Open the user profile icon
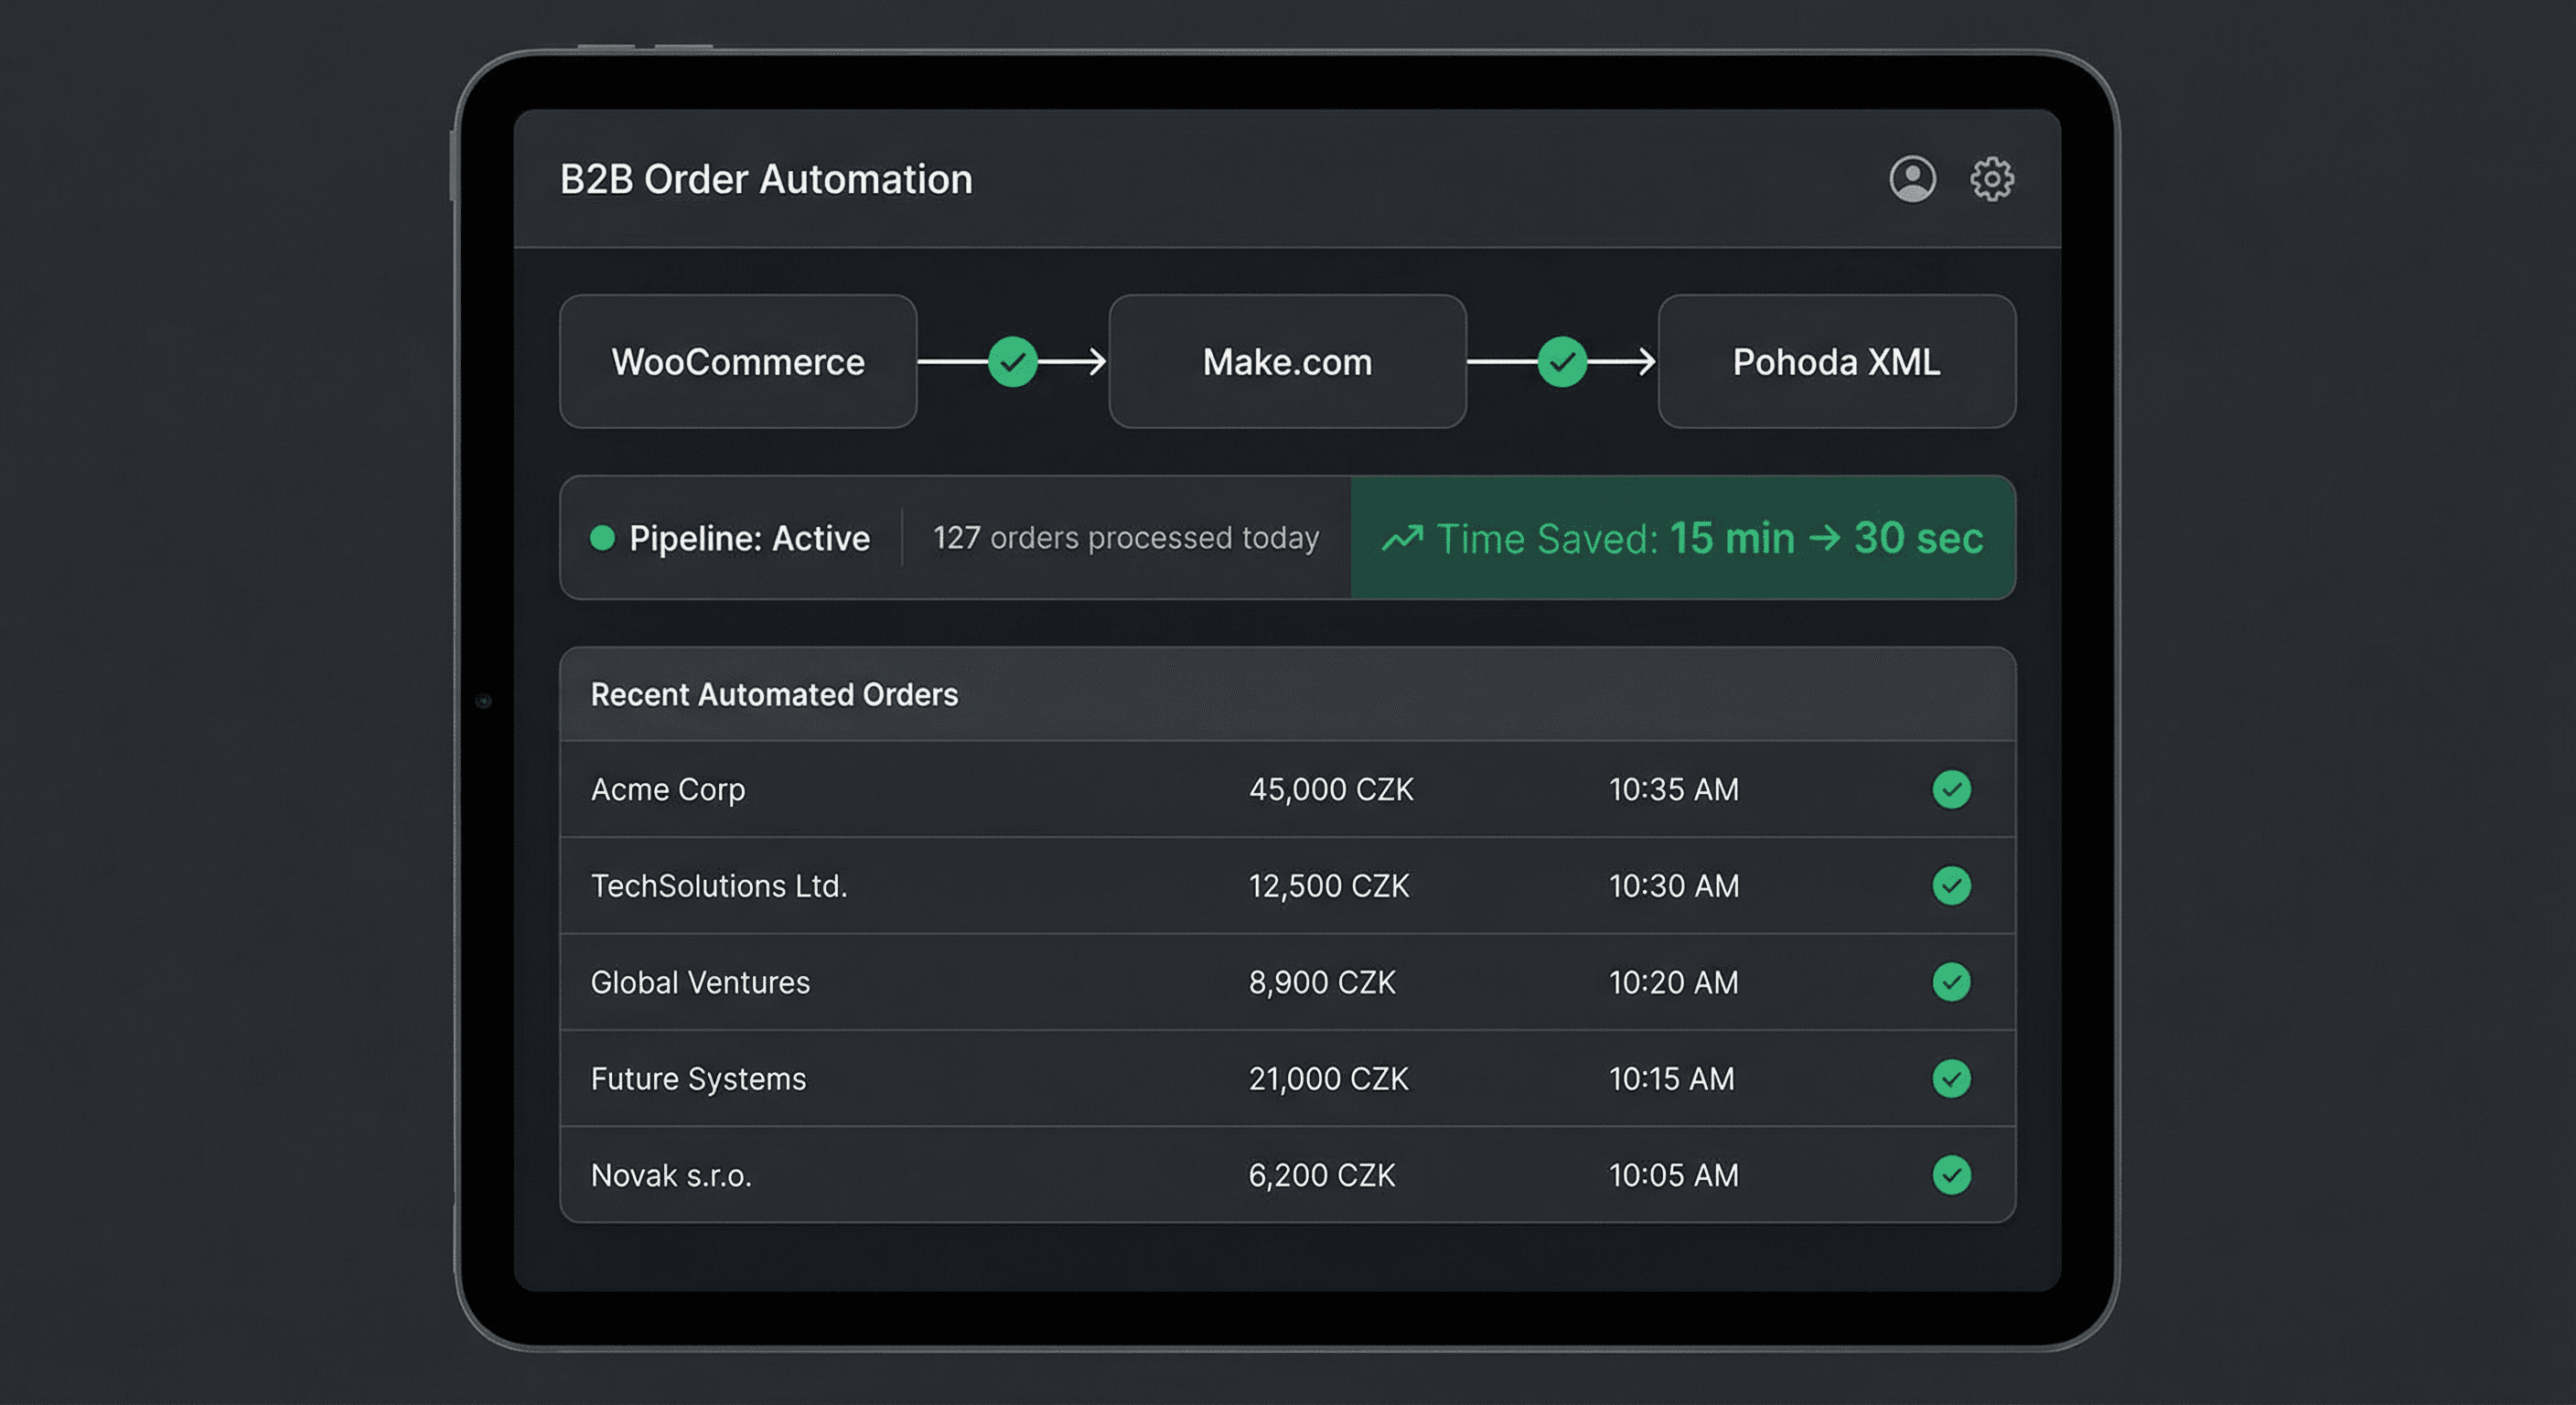This screenshot has height=1405, width=2576. (x=1913, y=178)
